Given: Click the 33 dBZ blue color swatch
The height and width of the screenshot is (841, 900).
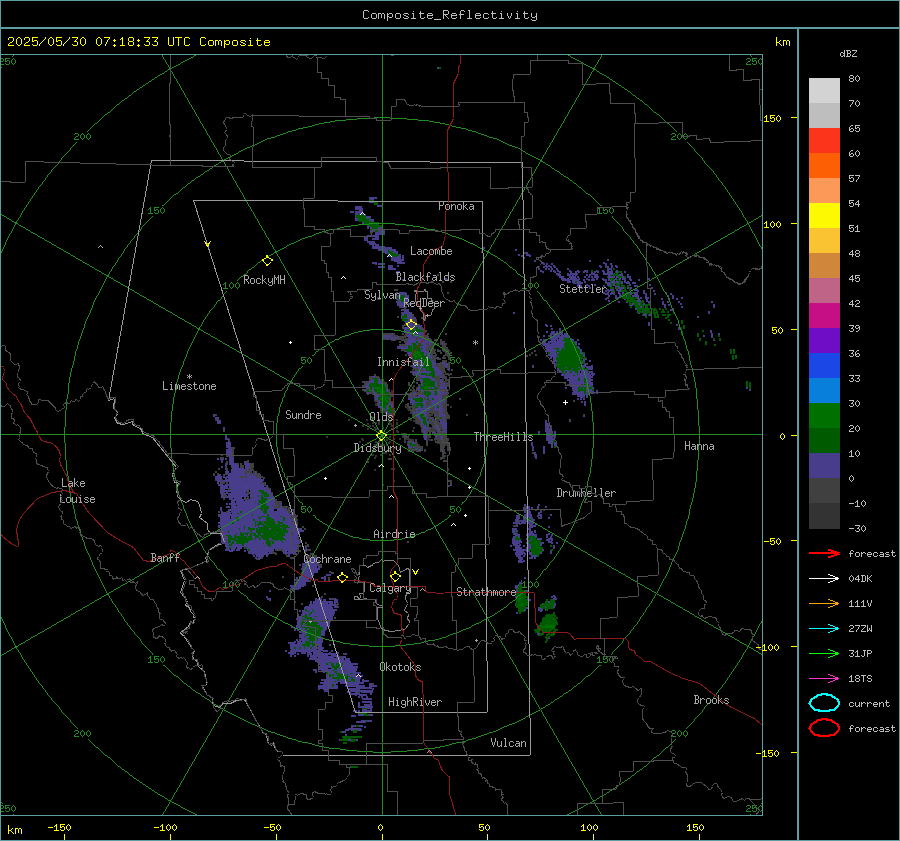Looking at the screenshot, I should pyautogui.click(x=824, y=390).
